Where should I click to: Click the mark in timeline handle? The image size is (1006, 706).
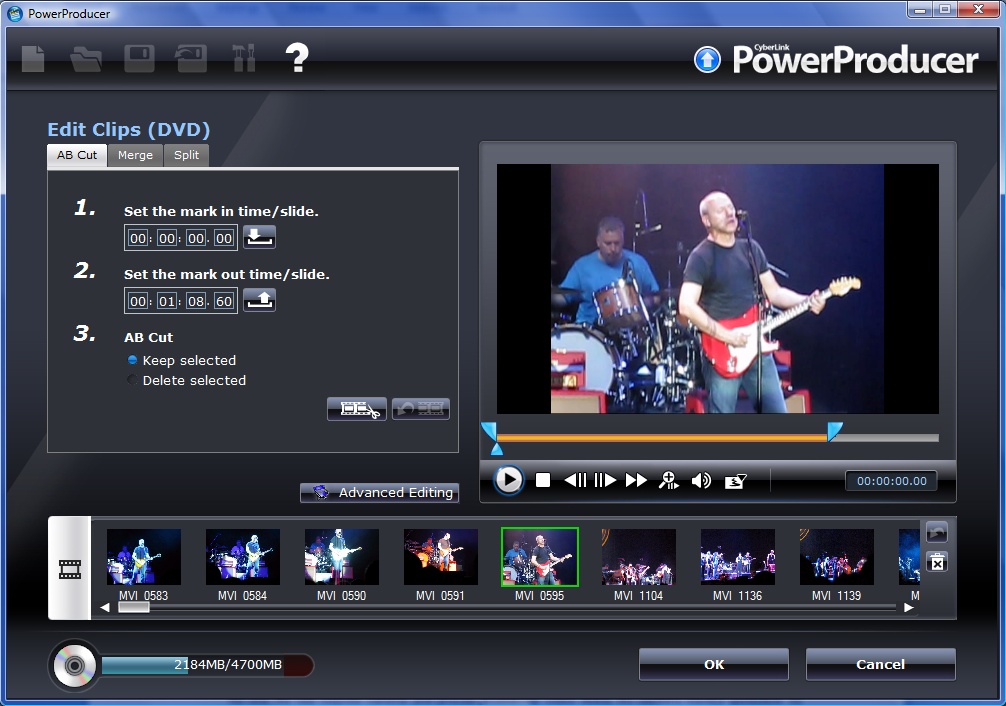(x=489, y=430)
